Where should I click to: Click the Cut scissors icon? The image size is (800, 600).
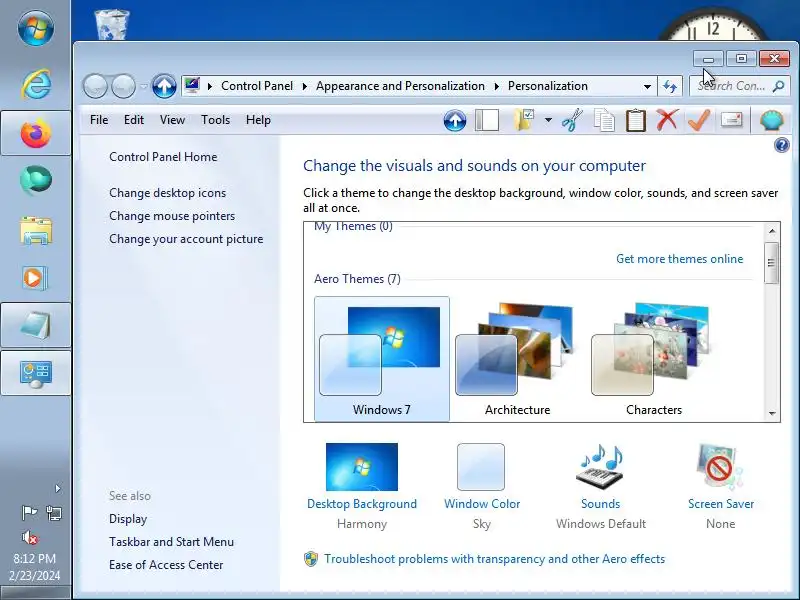572,121
